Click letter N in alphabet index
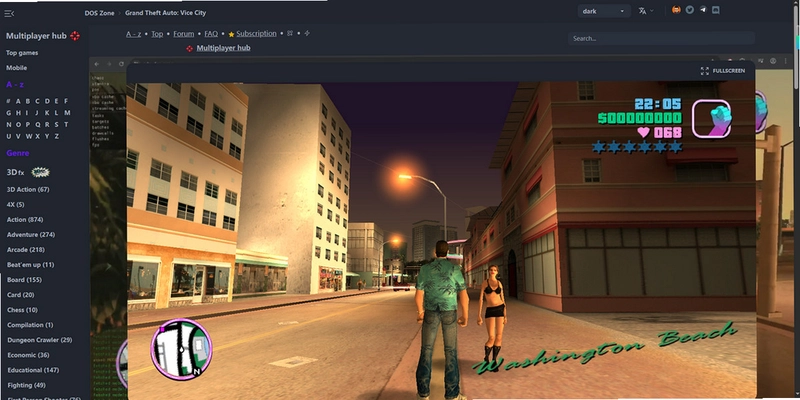The width and height of the screenshot is (800, 400). pos(8,124)
